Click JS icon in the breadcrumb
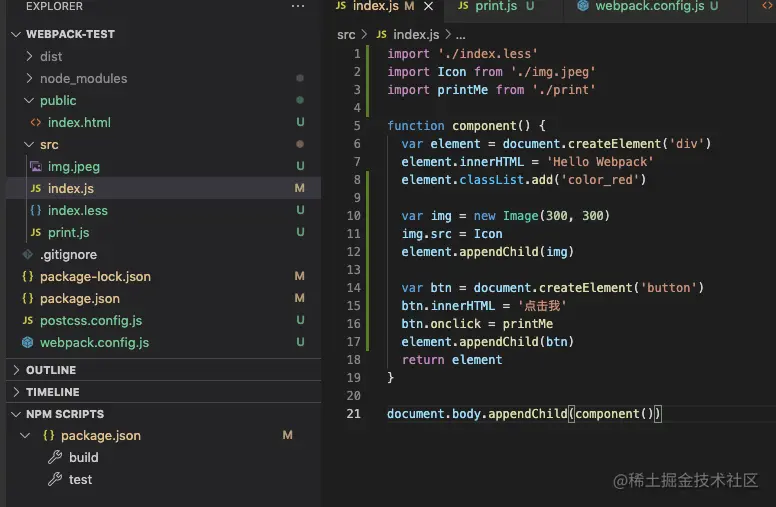This screenshot has height=507, width=776. (382, 34)
